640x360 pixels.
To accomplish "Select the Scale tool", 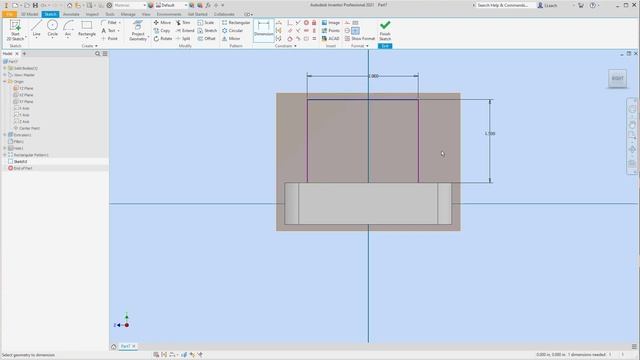I will point(206,22).
